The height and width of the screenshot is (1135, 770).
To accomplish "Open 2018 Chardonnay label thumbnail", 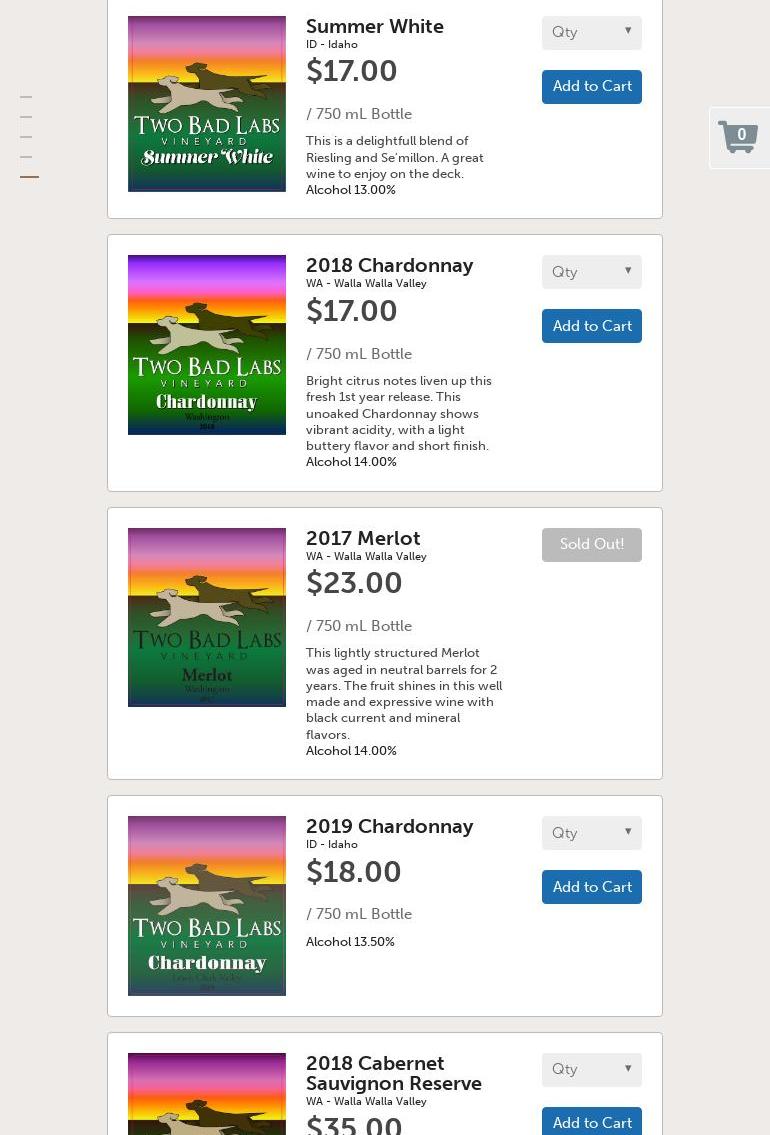I will (x=207, y=345).
